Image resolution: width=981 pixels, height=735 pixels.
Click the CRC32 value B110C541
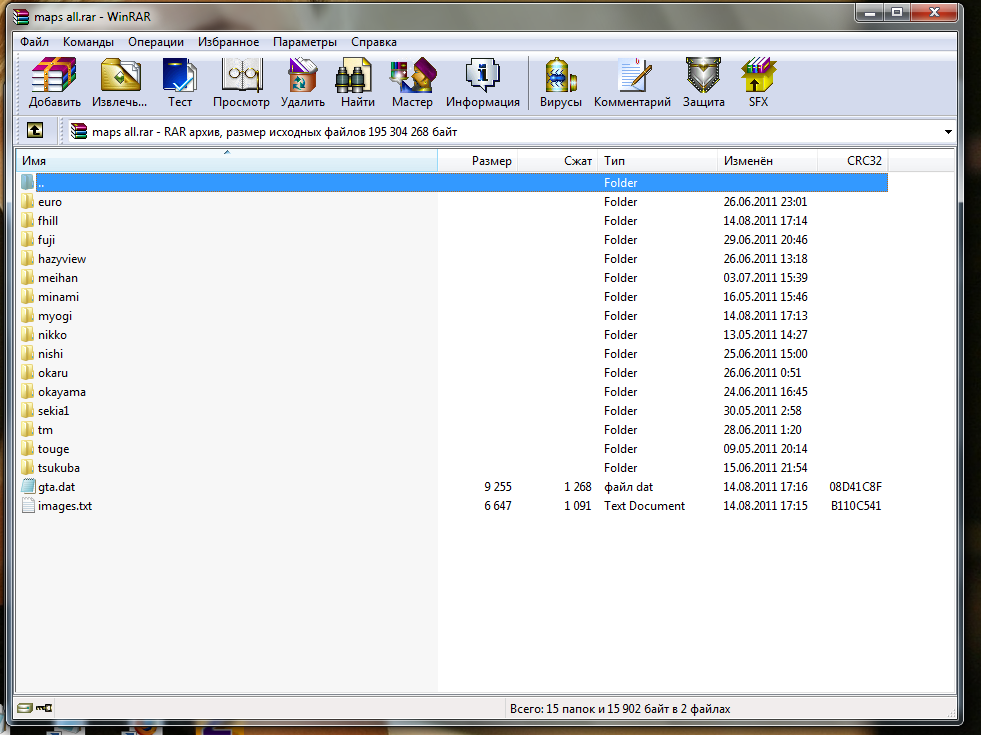click(855, 505)
